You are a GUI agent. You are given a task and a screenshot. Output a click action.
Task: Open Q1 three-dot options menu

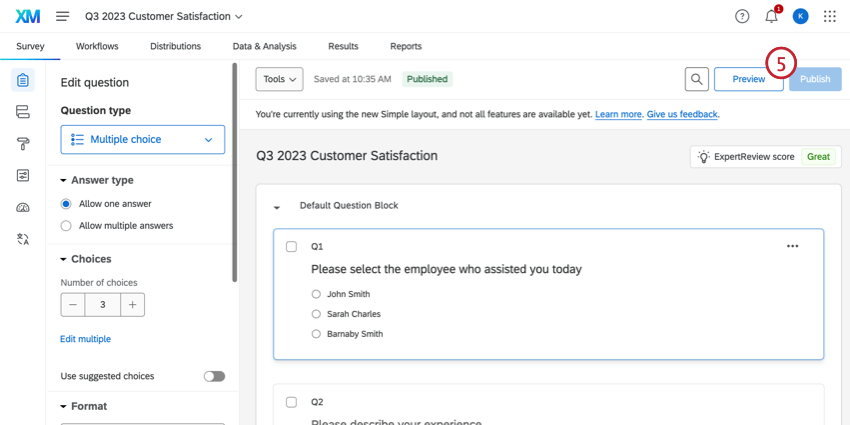click(793, 246)
